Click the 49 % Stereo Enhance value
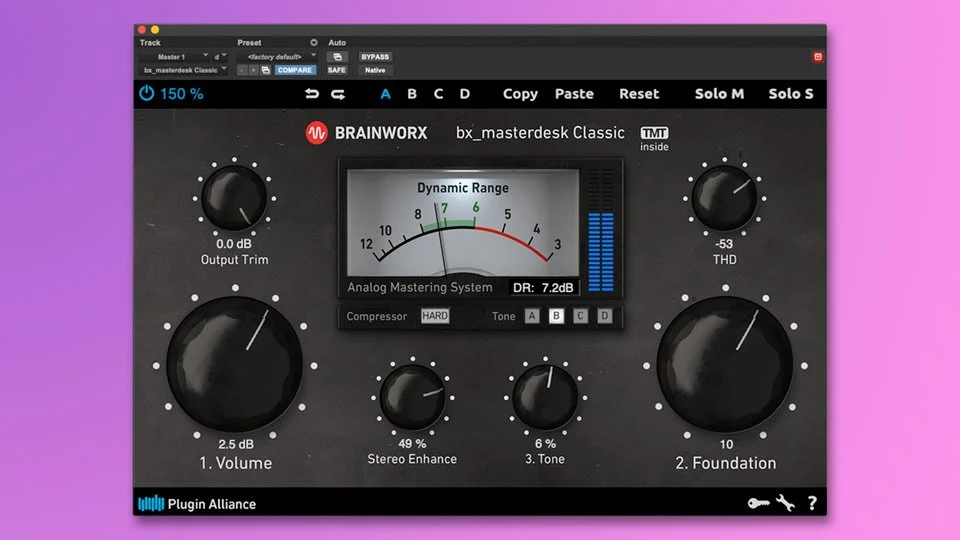This screenshot has height=540, width=960. coord(412,443)
